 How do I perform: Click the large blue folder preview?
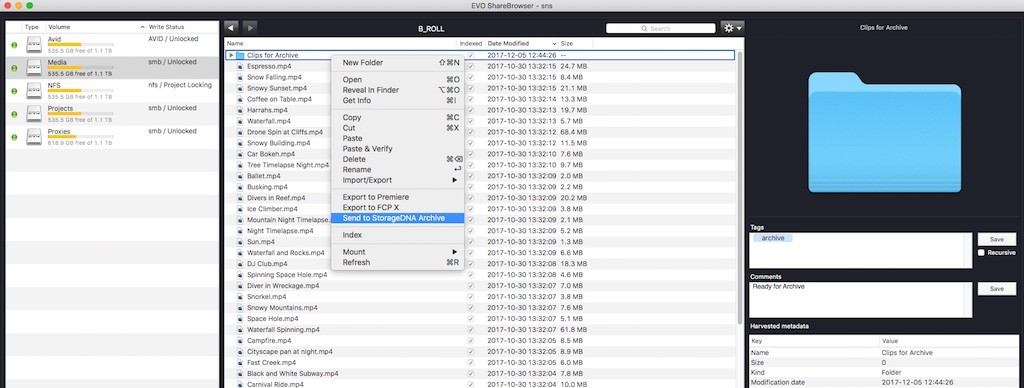[884, 133]
